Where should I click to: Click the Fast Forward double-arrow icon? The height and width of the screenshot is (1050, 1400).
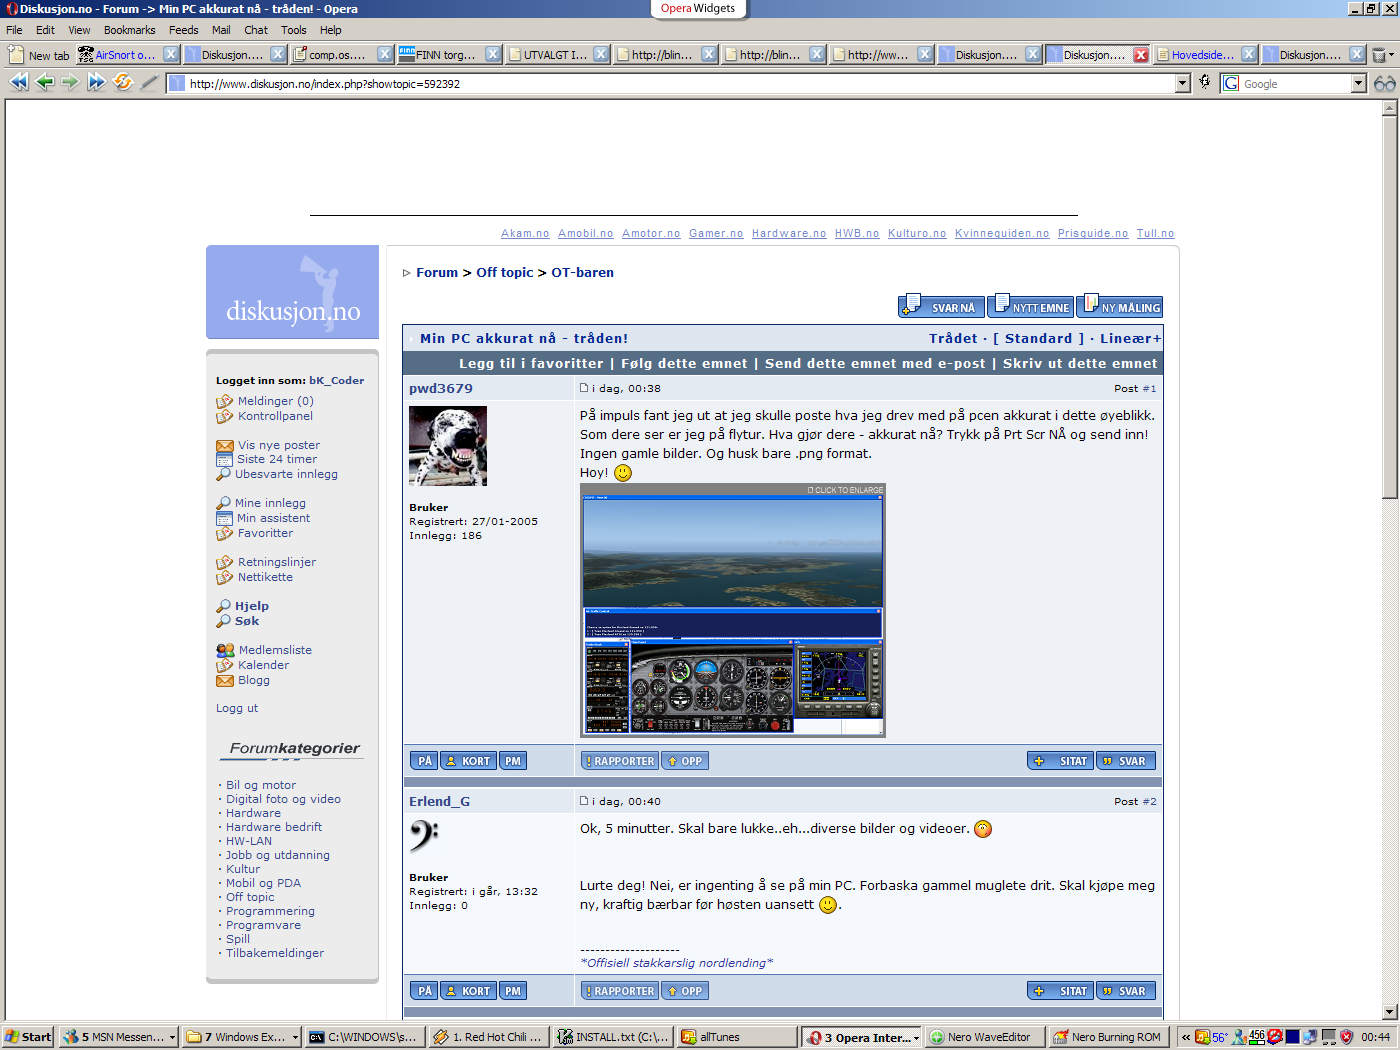click(97, 83)
